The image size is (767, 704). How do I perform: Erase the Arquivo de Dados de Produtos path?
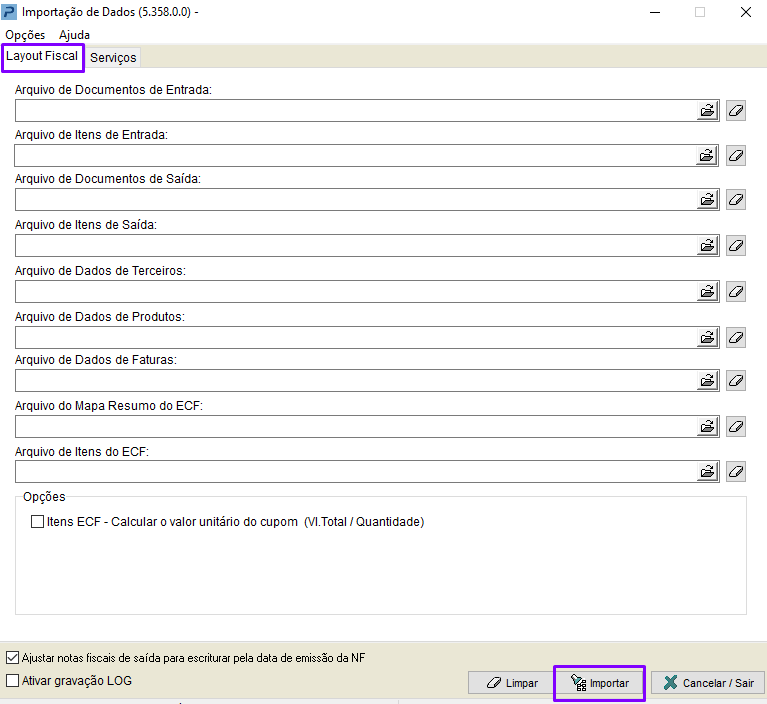coord(736,338)
